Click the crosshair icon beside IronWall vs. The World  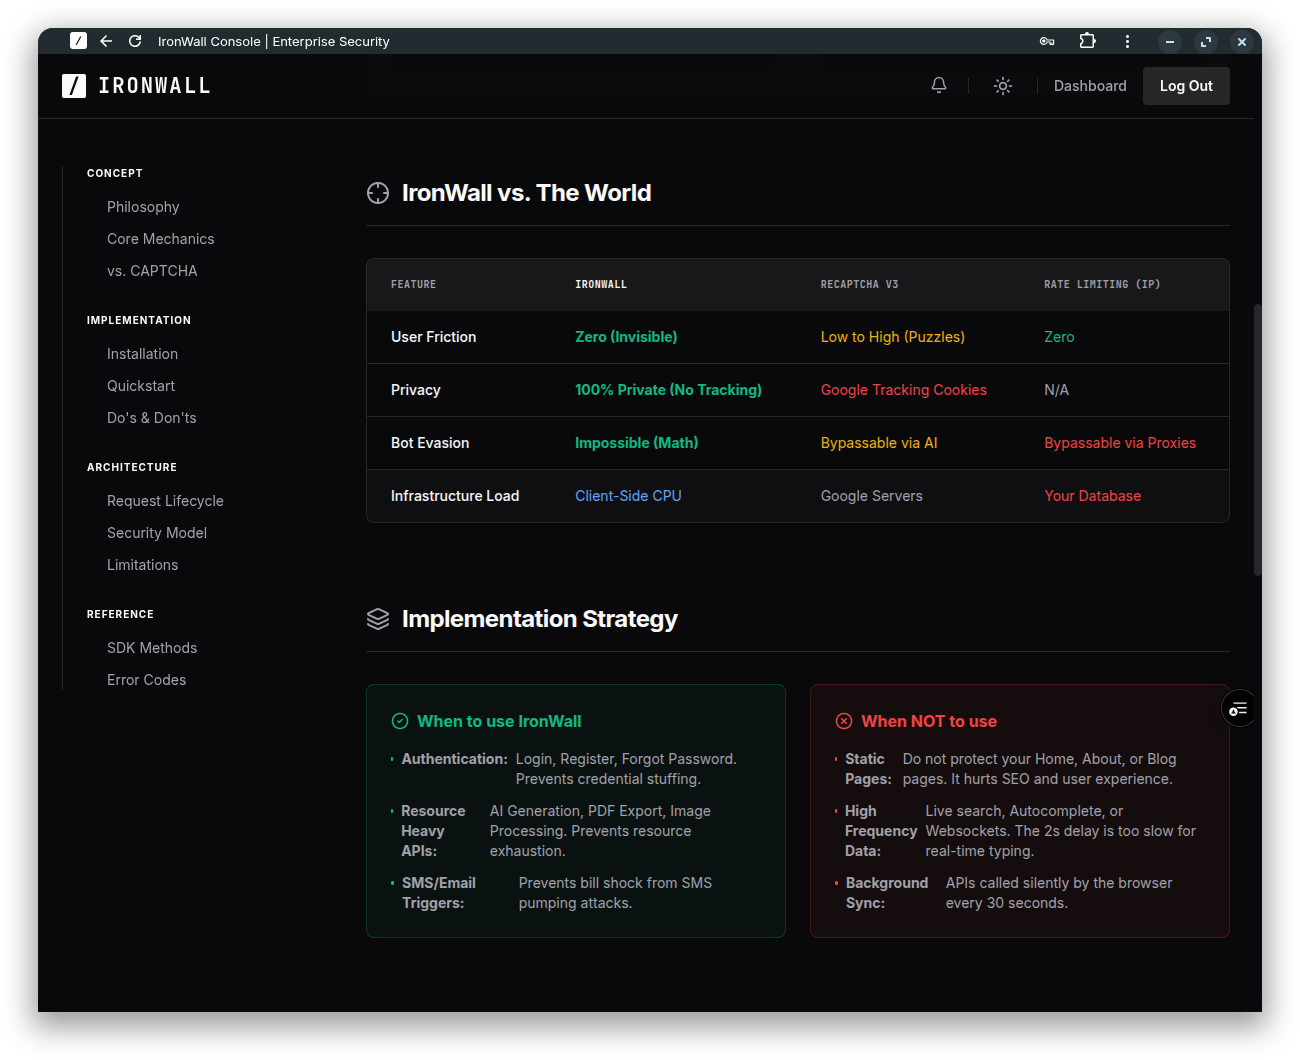[x=377, y=193]
